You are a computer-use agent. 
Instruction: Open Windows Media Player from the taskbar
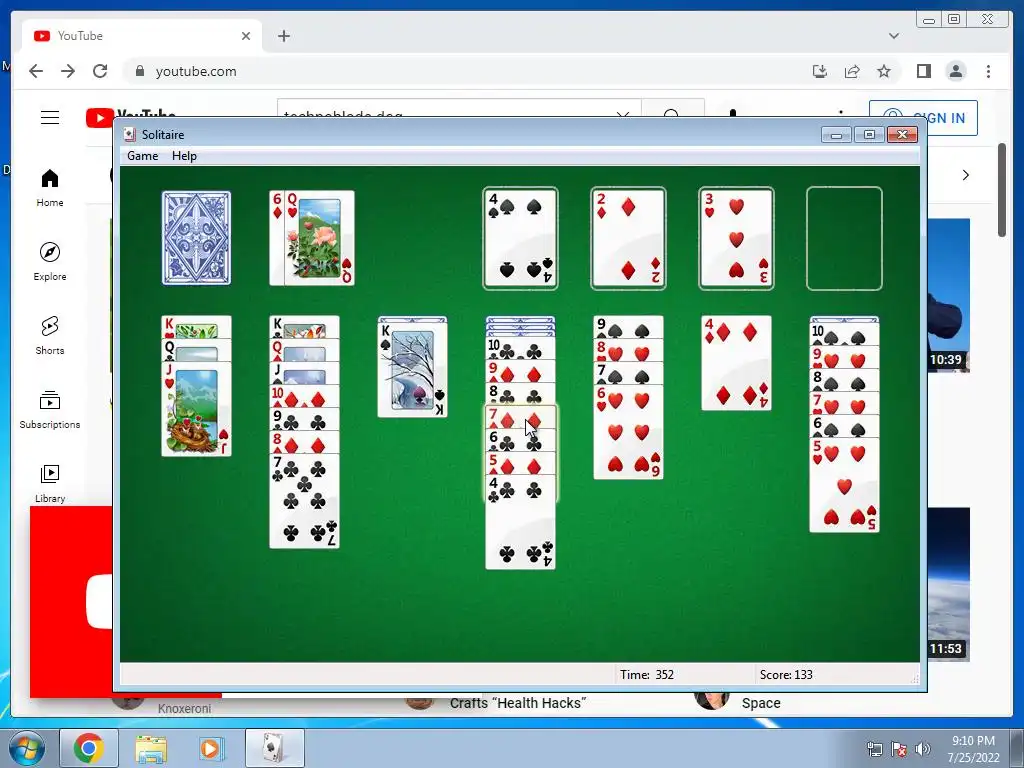(211, 748)
